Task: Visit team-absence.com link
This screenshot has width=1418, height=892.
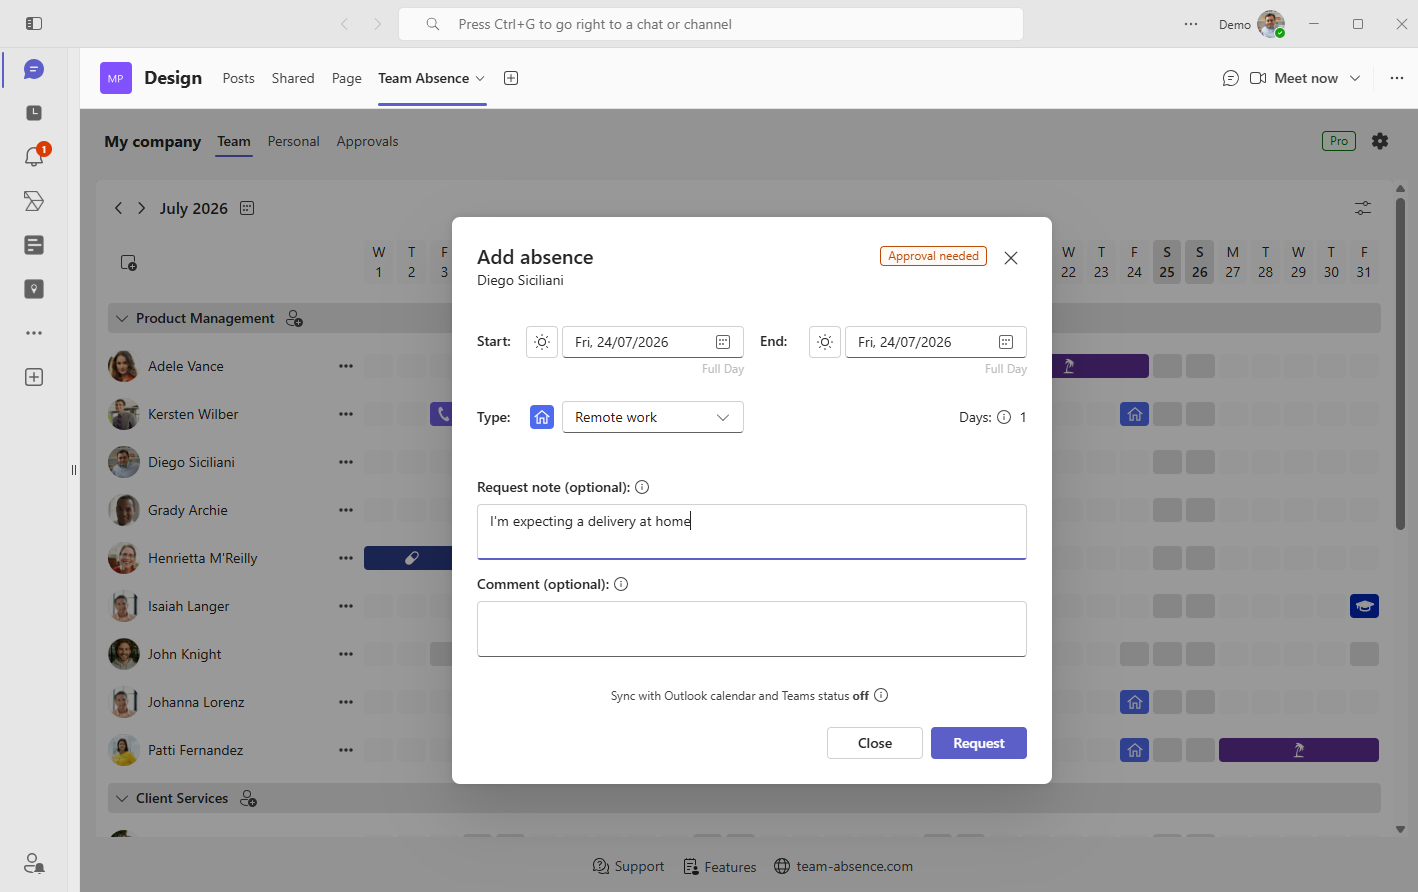Action: click(843, 866)
